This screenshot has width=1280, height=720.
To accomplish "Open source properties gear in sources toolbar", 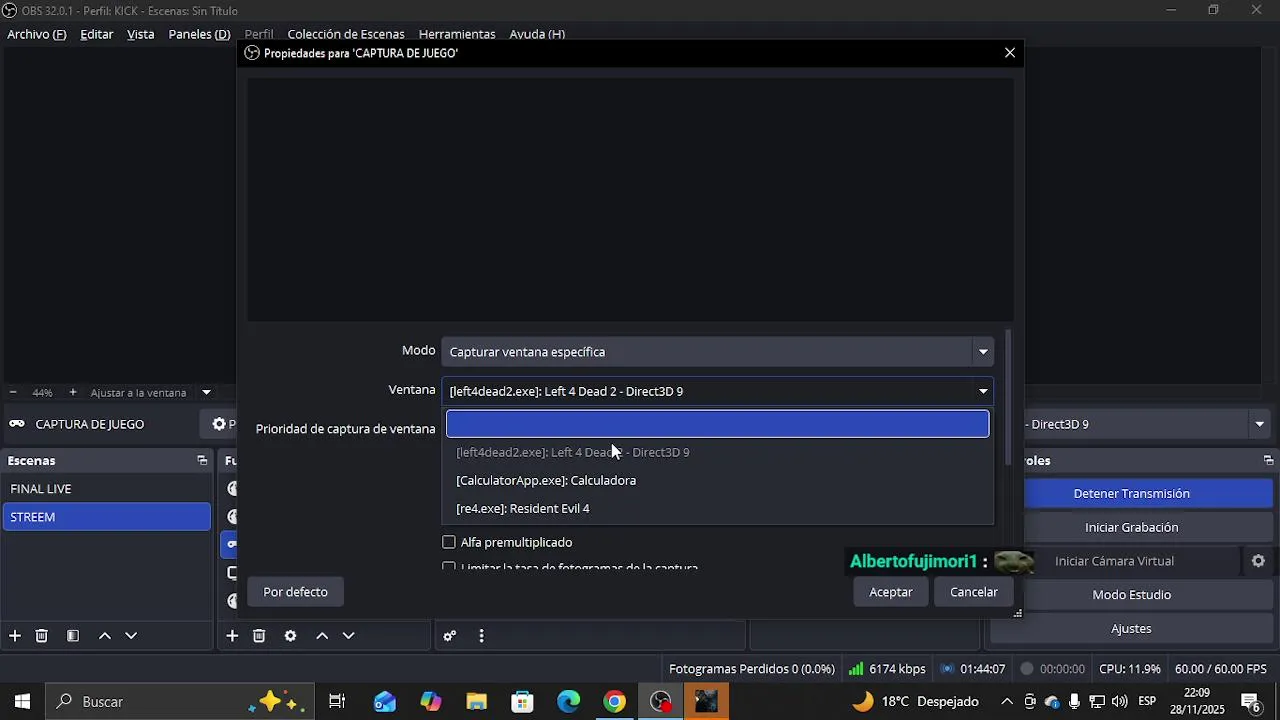I will click(290, 636).
